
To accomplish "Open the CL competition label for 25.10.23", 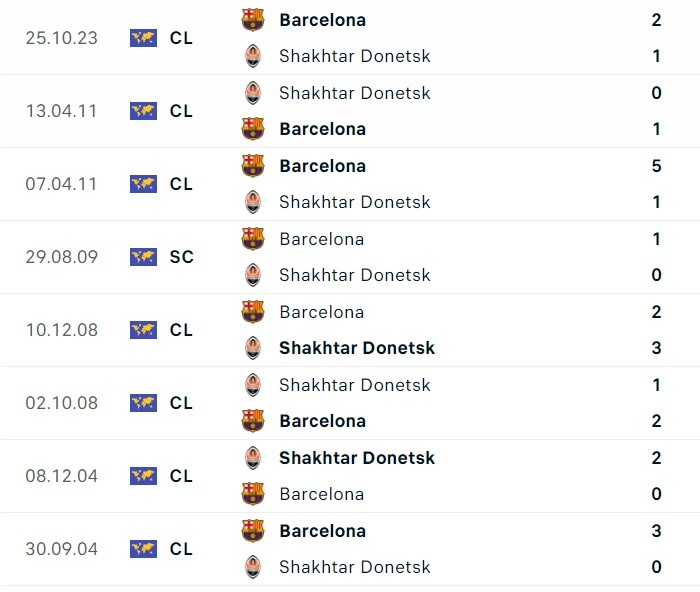I will click(x=181, y=38).
